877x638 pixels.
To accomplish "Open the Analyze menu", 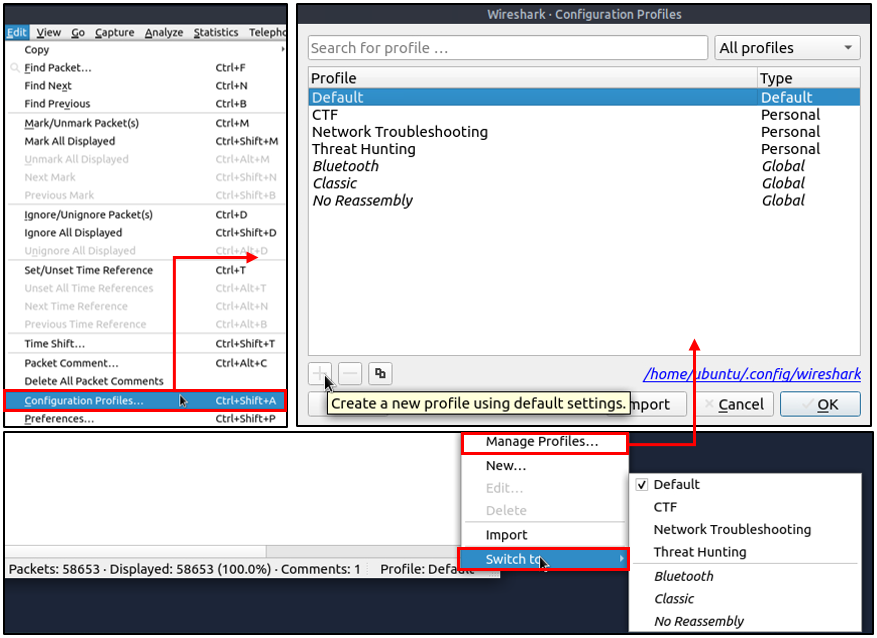I will coord(164,32).
